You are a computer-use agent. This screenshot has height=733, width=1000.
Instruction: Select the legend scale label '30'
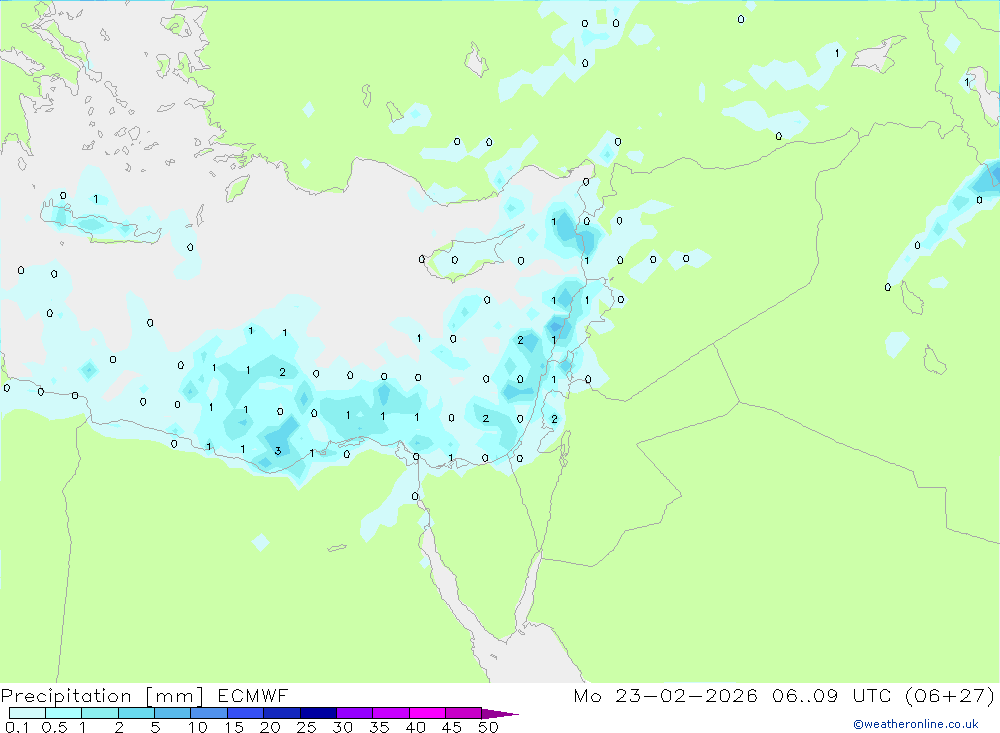[x=342, y=727]
